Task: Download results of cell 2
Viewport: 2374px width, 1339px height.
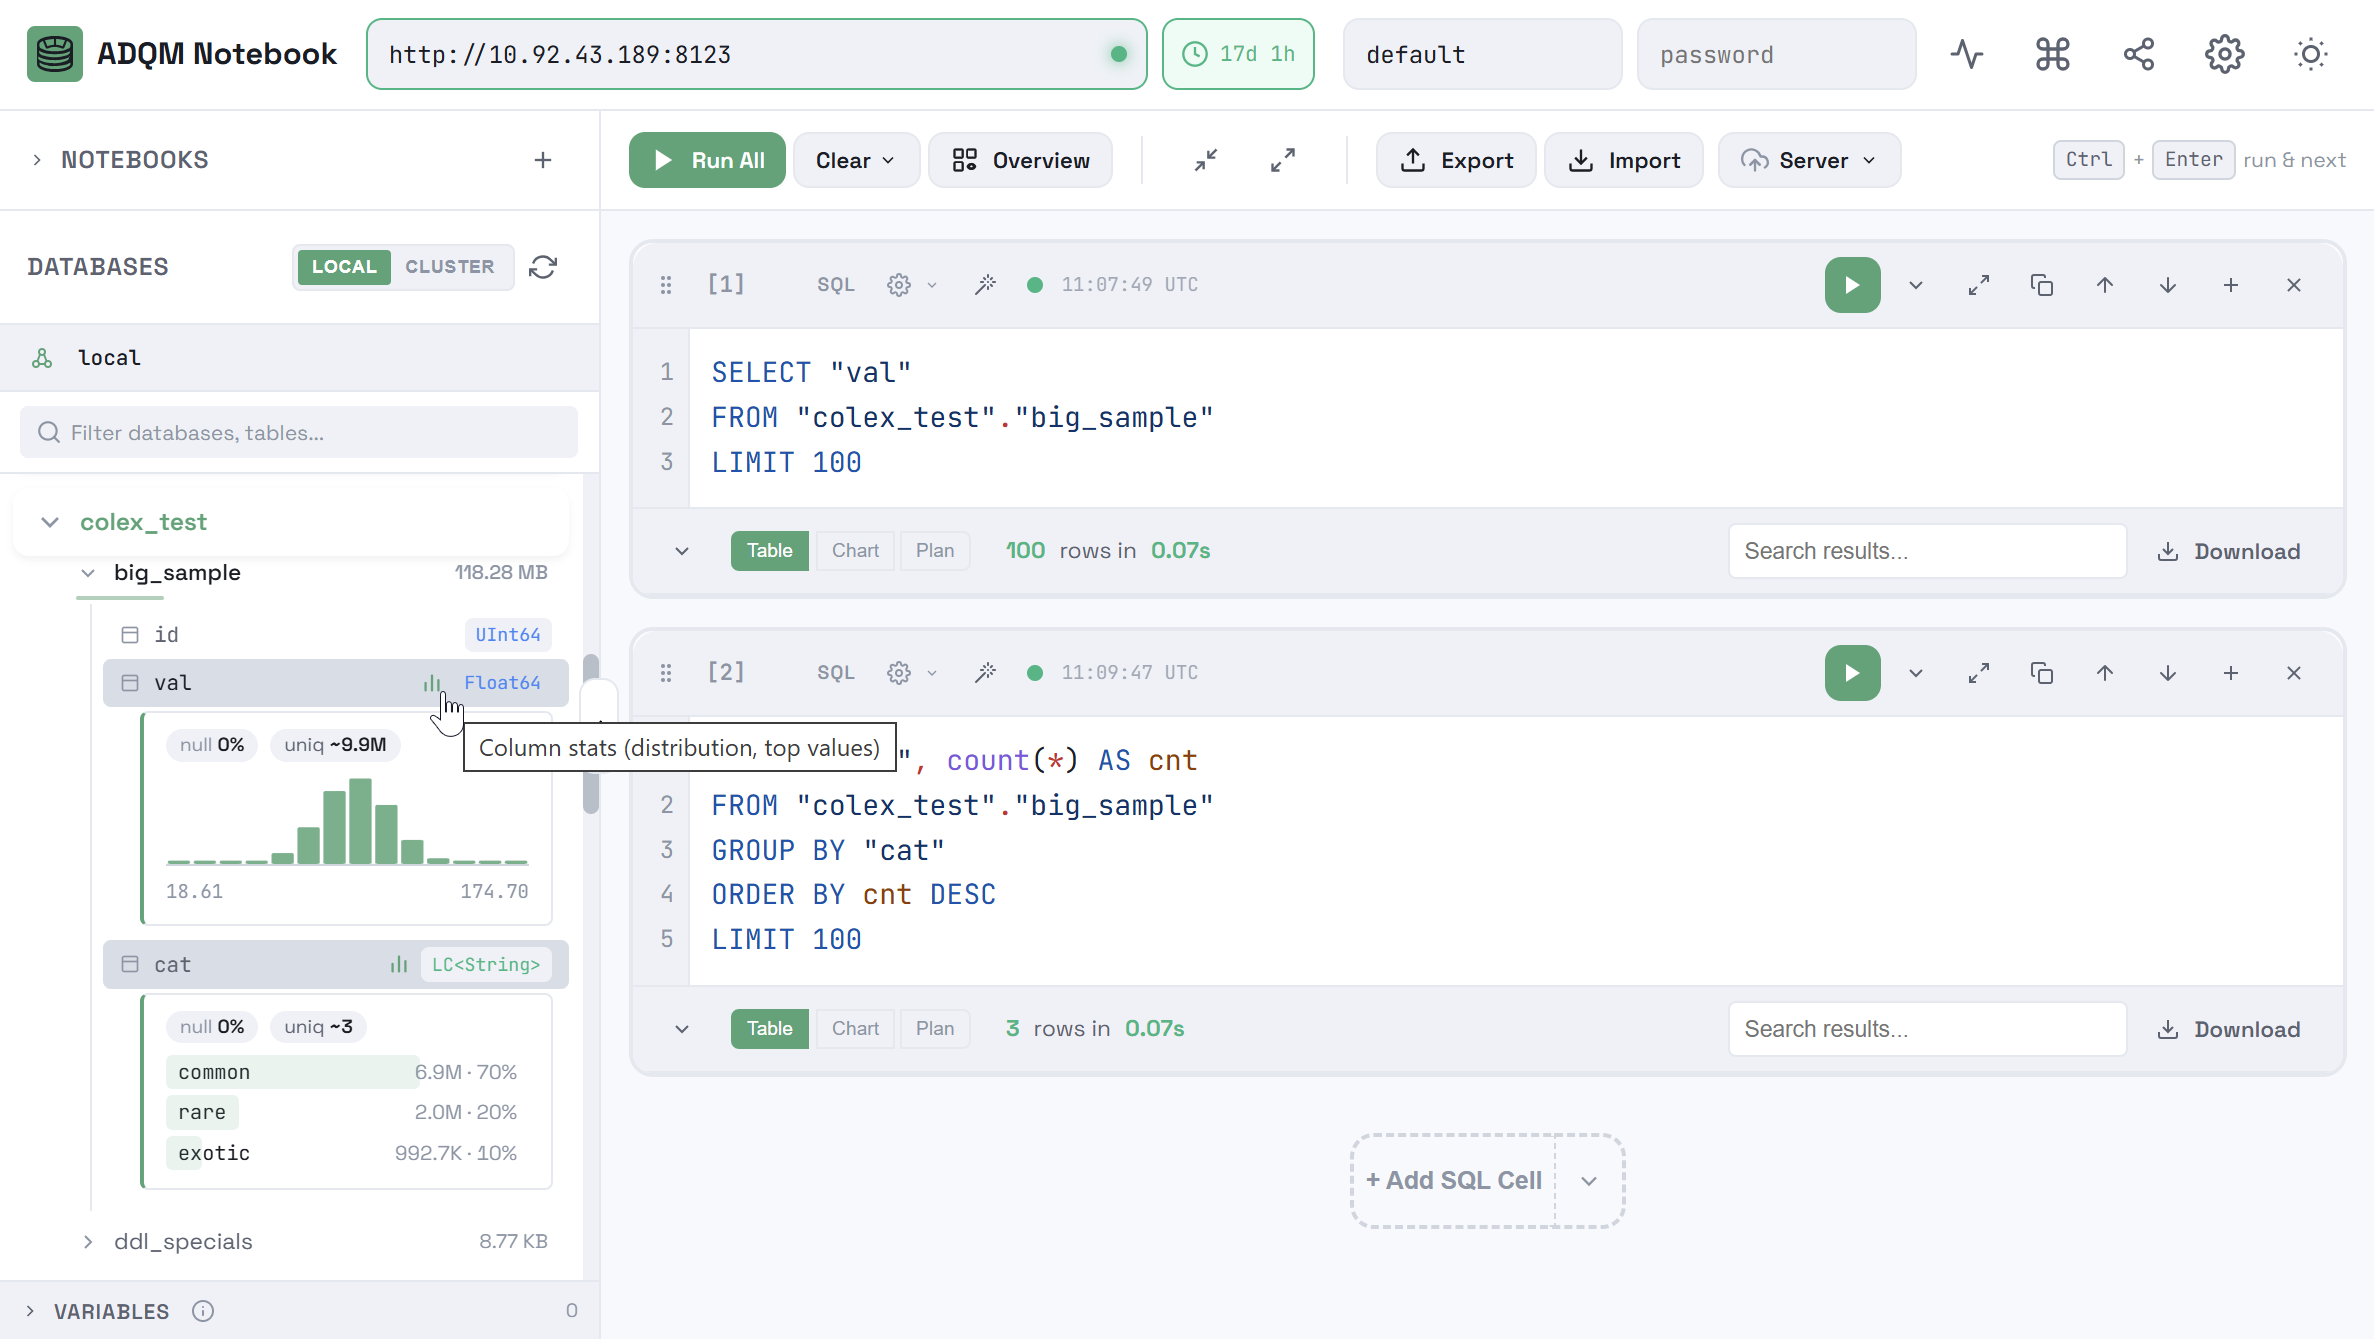Action: coord(2229,1029)
